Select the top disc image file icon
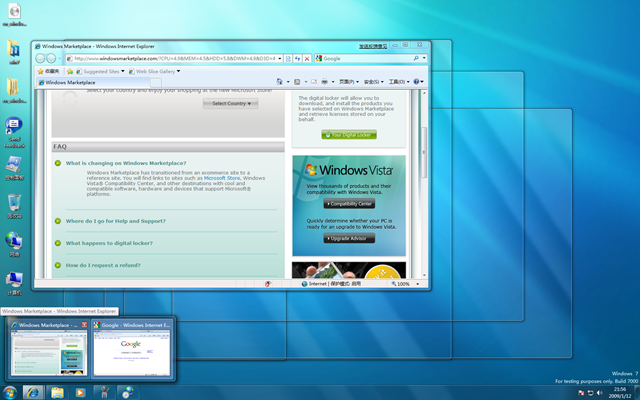This screenshot has height=400, width=640. point(14,15)
